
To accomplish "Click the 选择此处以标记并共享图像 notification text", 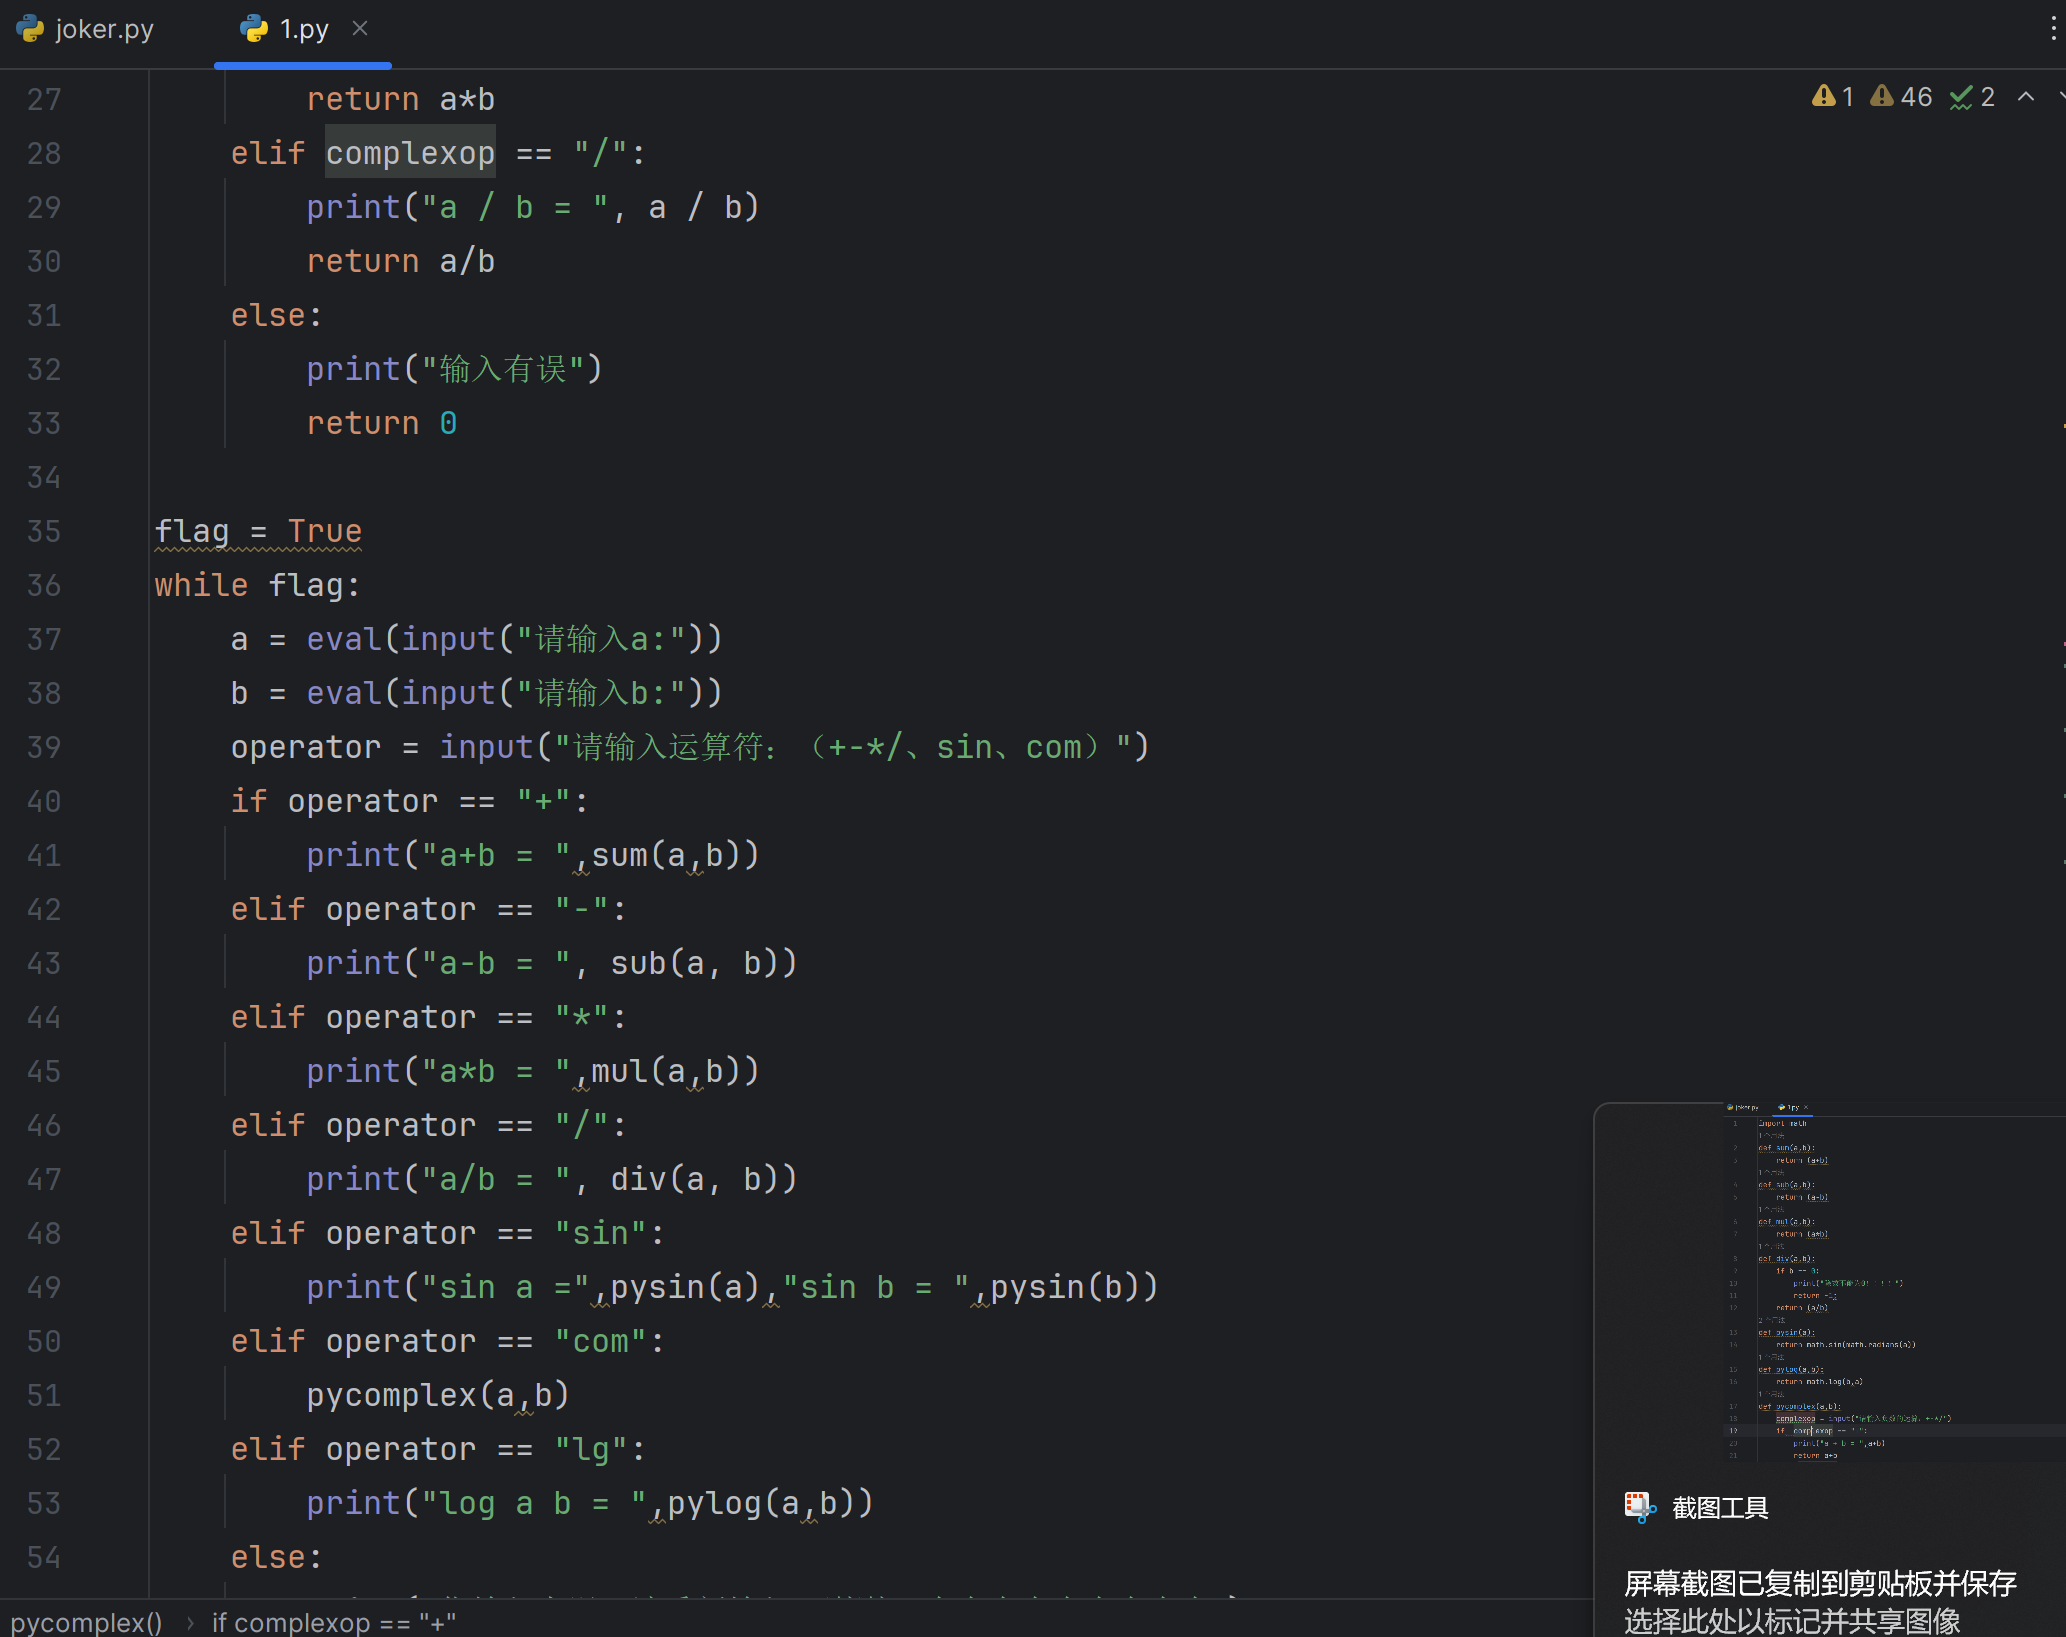I will point(1791,1620).
